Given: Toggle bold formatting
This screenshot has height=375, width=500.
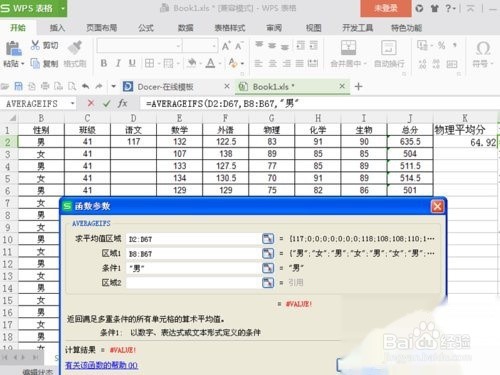Looking at the screenshot, I should coord(104,63).
